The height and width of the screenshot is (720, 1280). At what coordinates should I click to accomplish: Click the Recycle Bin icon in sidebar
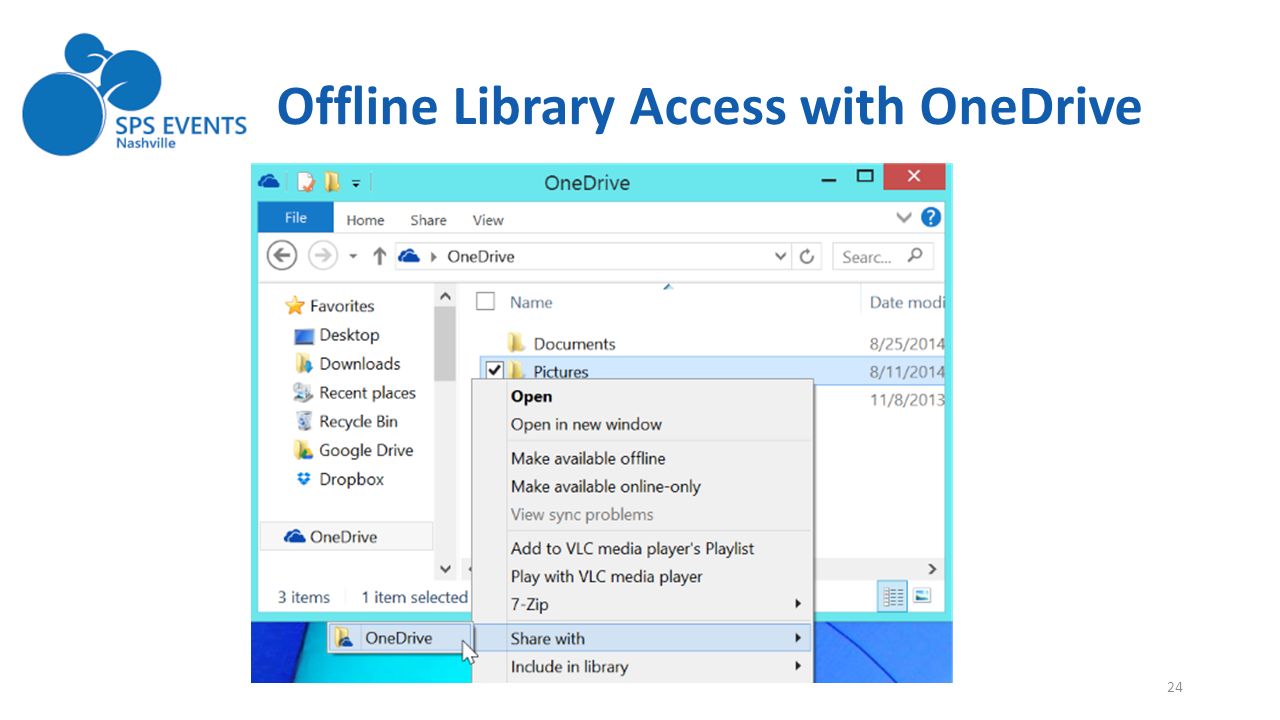pyautogui.click(x=304, y=421)
